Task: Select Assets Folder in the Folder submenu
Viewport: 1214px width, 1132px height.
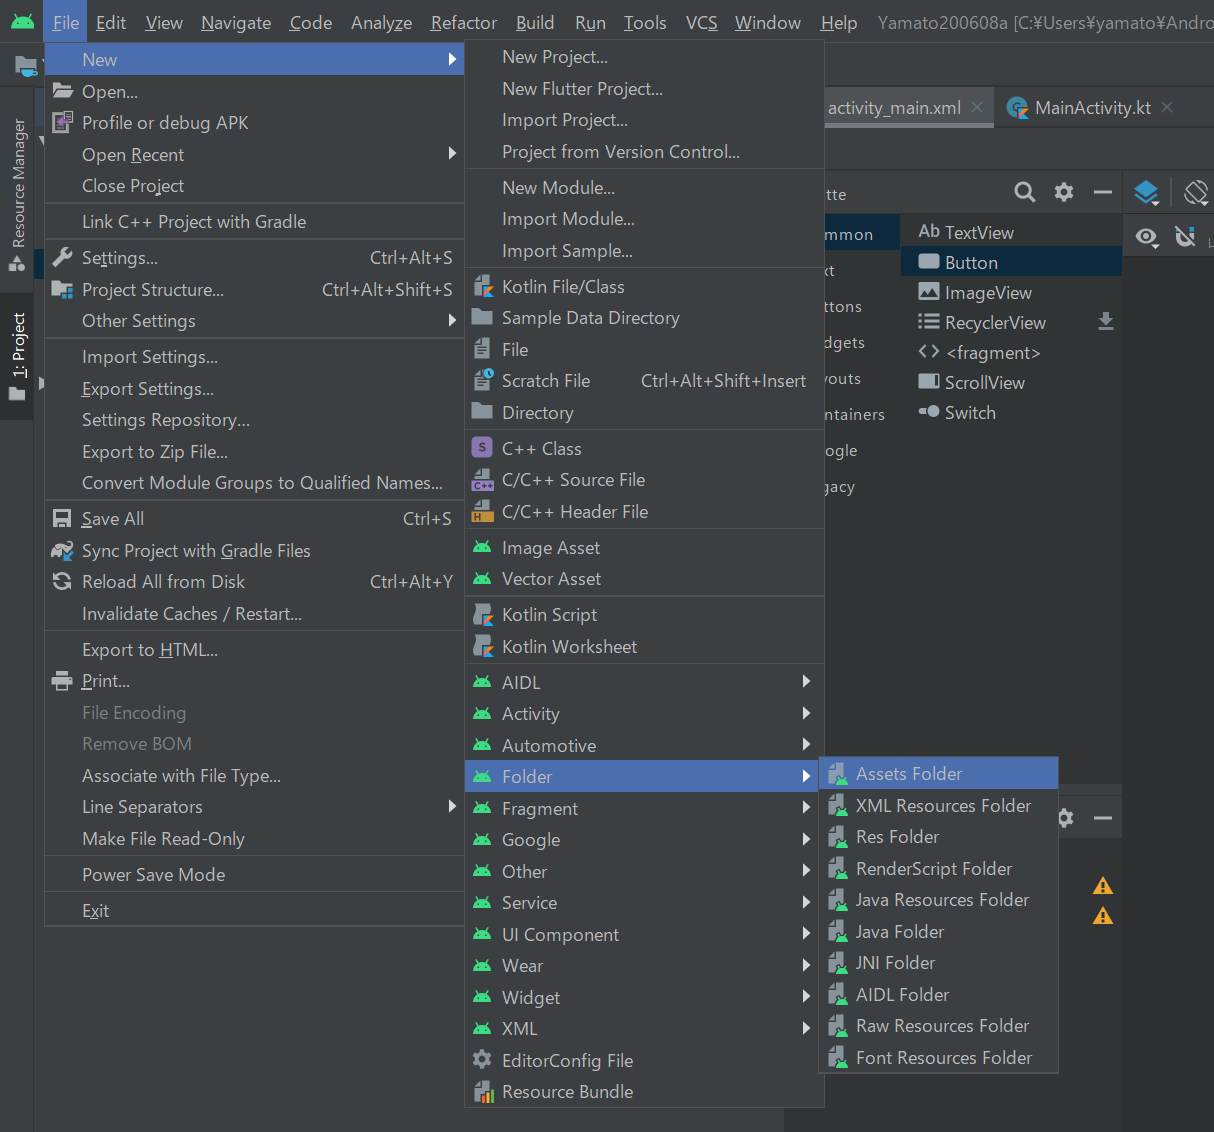Action: pyautogui.click(x=938, y=774)
